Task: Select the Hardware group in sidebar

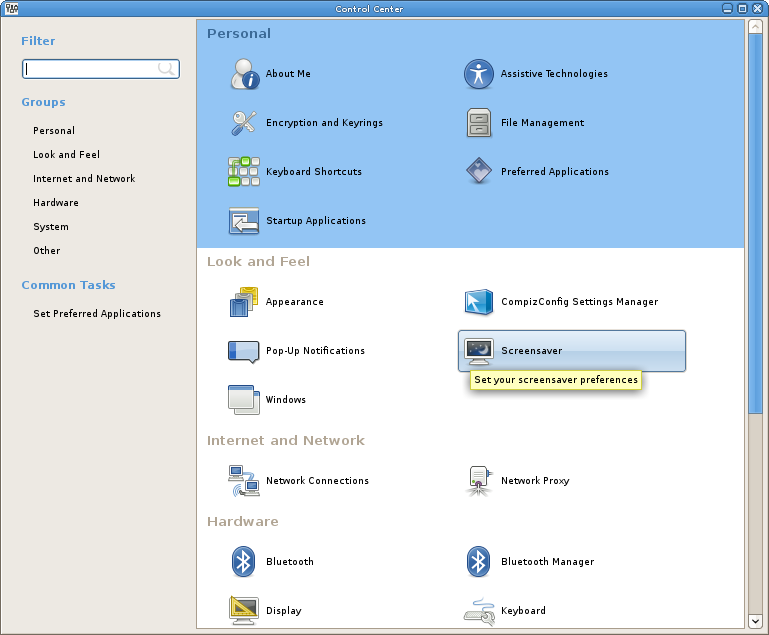Action: (x=55, y=203)
